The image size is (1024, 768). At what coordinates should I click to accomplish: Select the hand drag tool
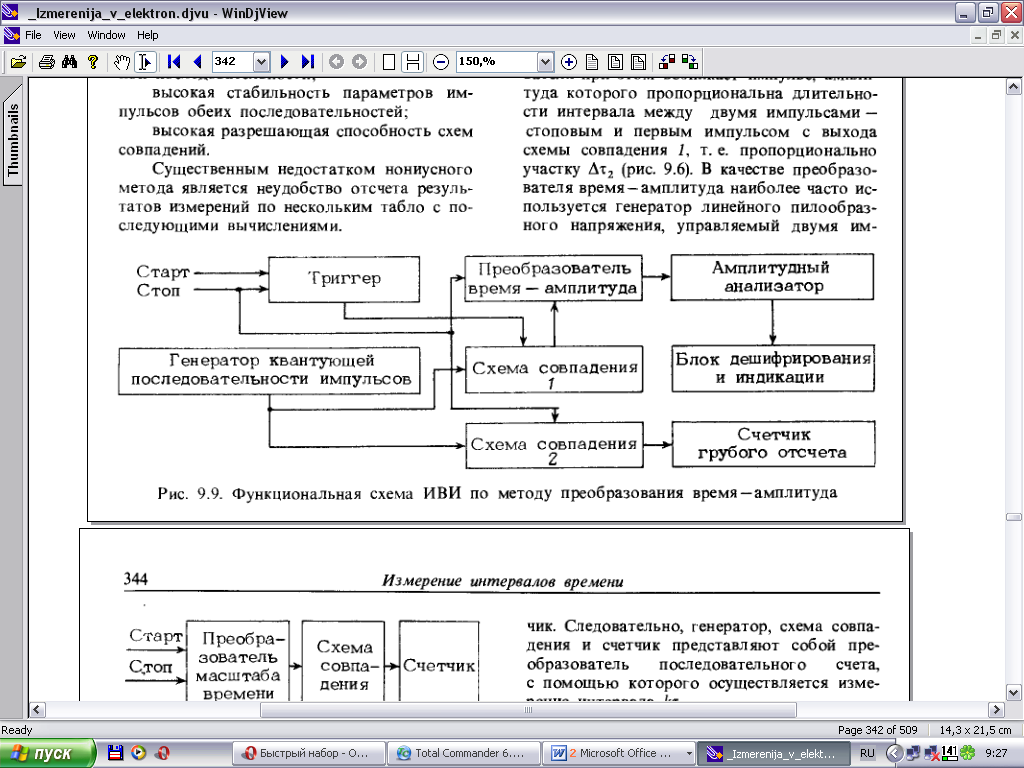coord(121,61)
